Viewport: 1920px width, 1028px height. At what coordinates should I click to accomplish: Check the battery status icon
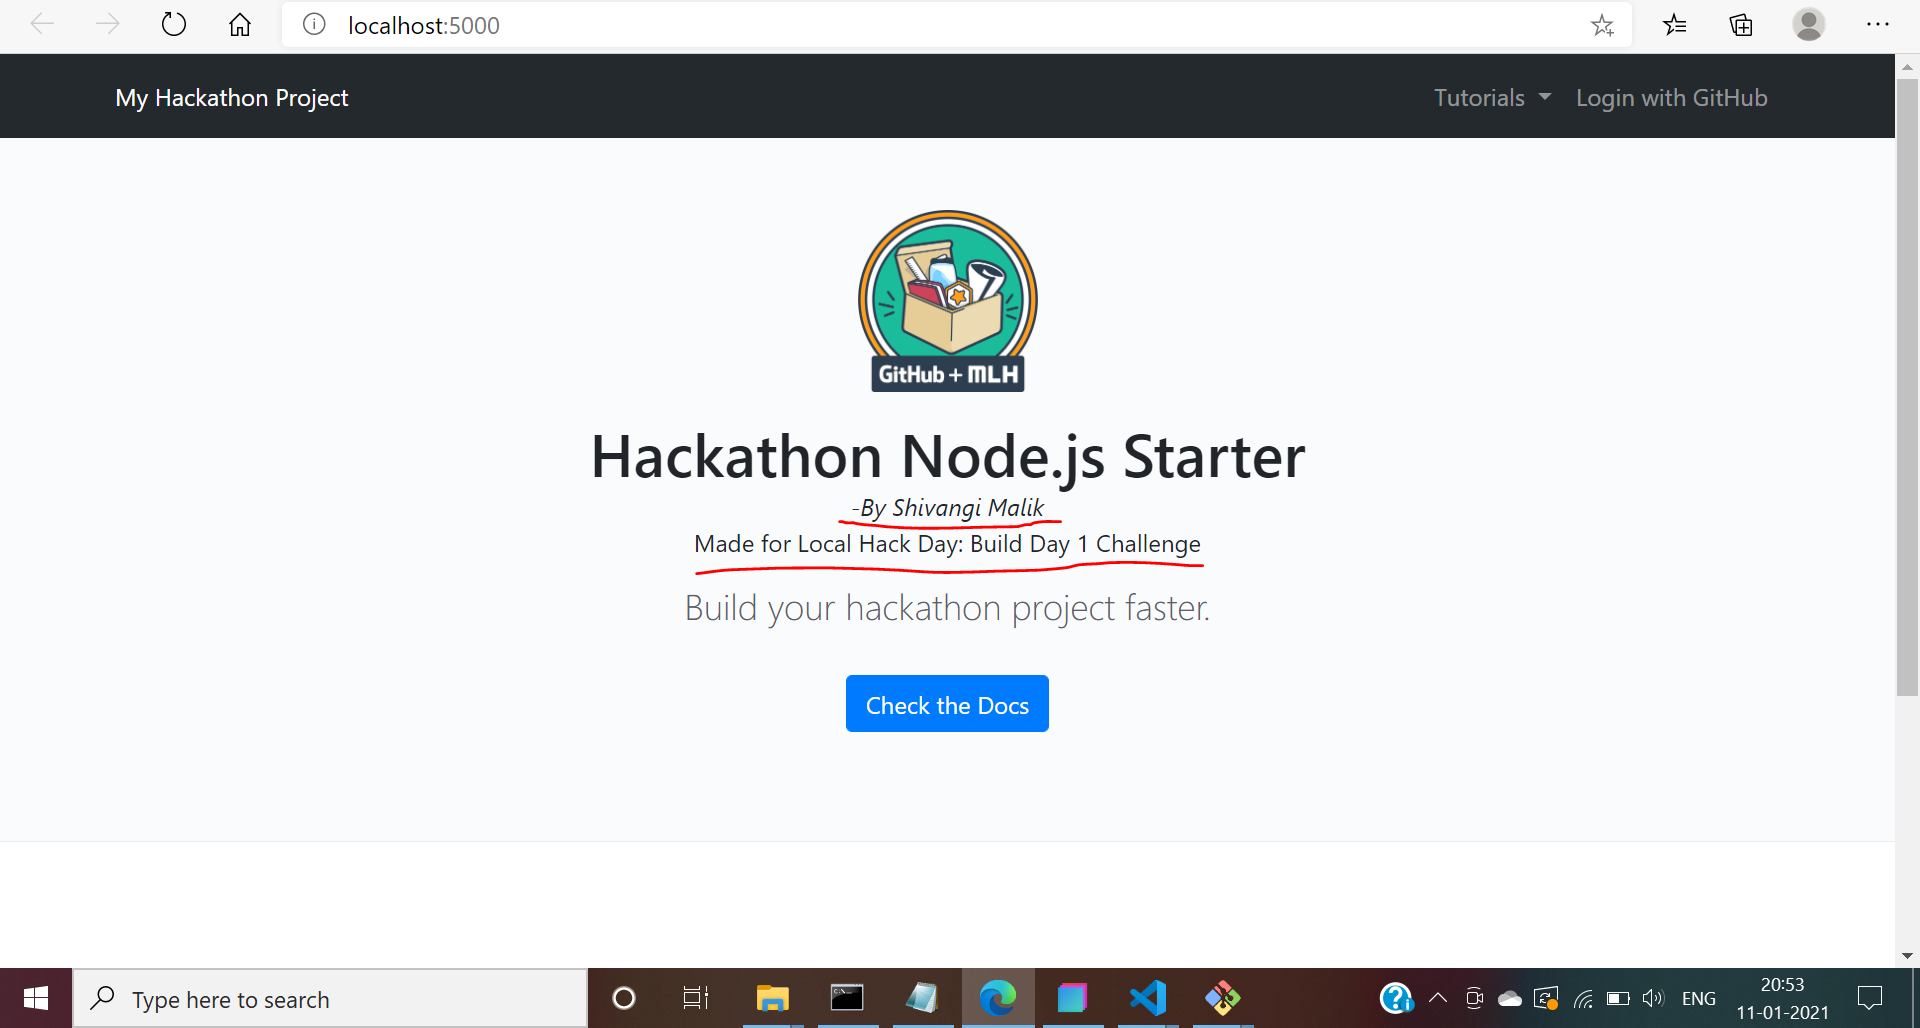tap(1618, 998)
